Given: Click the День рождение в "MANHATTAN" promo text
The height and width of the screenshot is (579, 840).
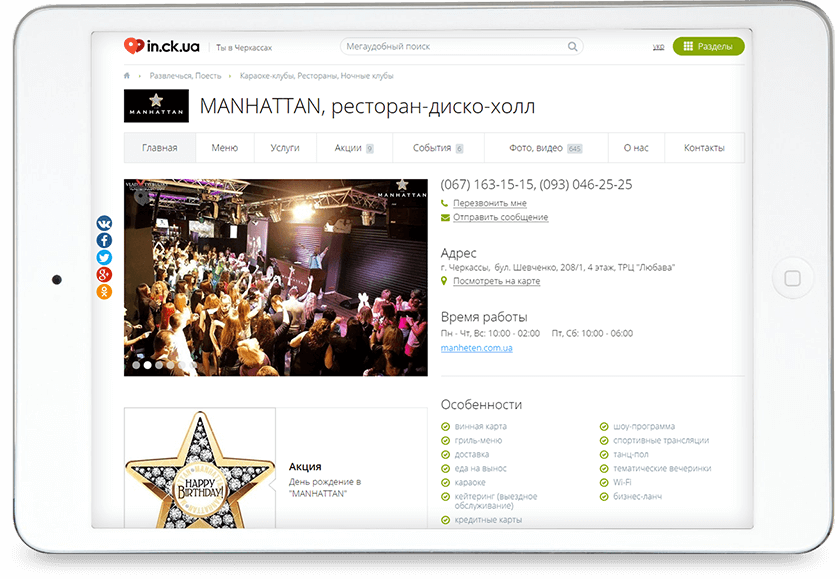Looking at the screenshot, I should (x=325, y=487).
